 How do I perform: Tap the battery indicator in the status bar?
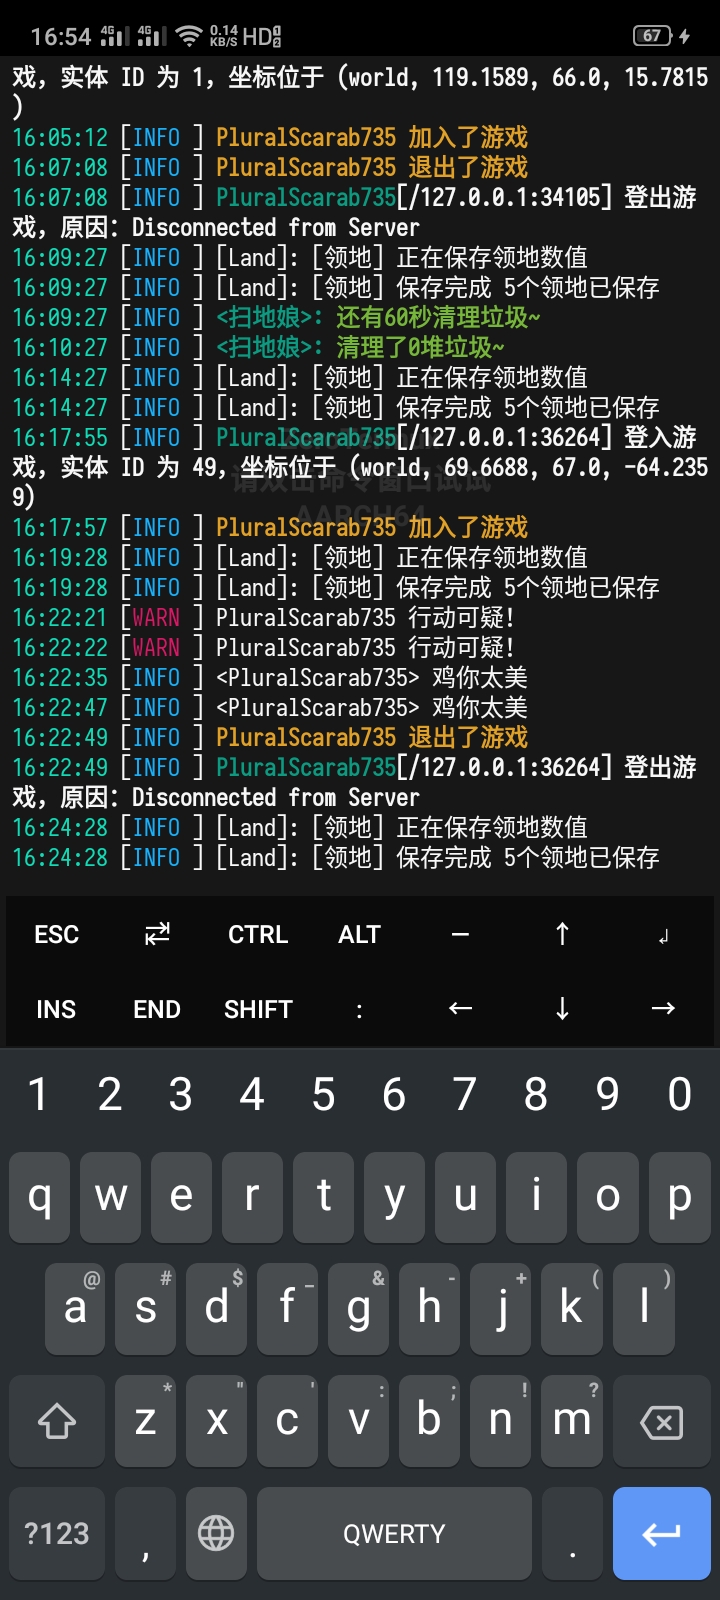coord(652,36)
